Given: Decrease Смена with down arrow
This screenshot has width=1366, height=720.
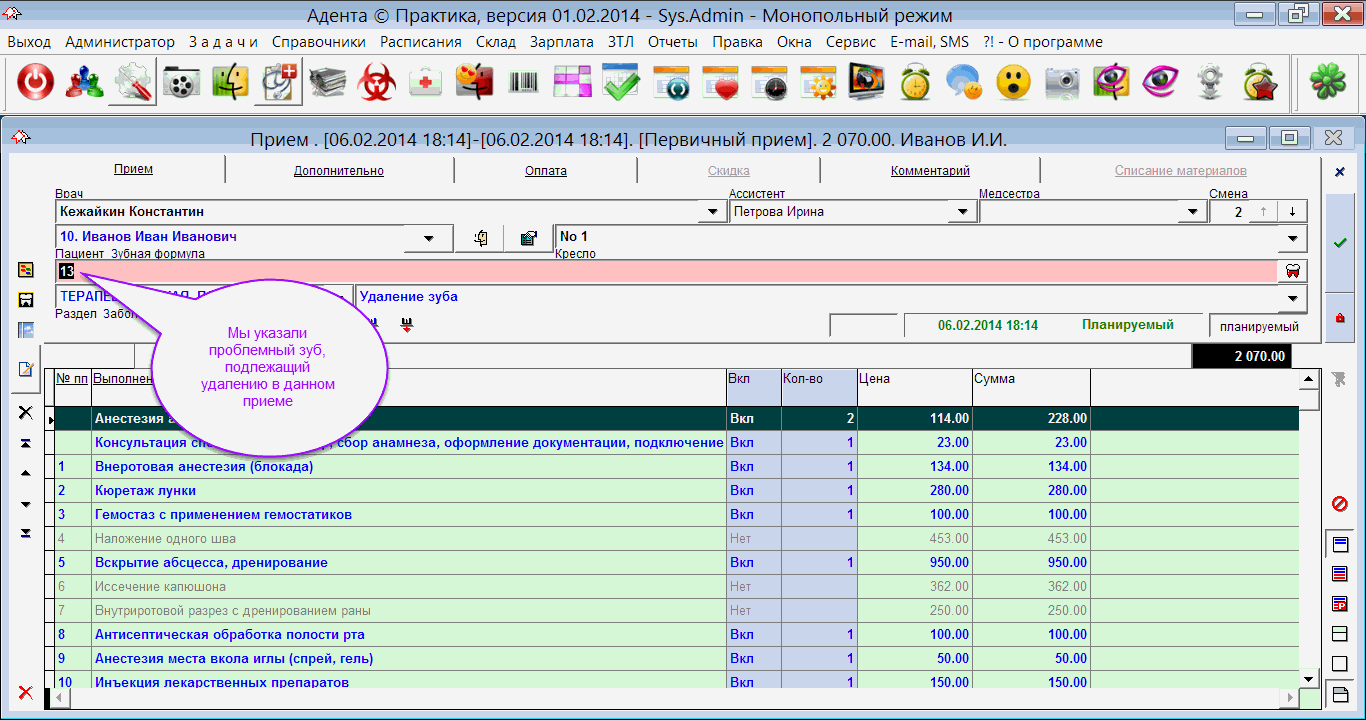Looking at the screenshot, I should coord(1292,212).
